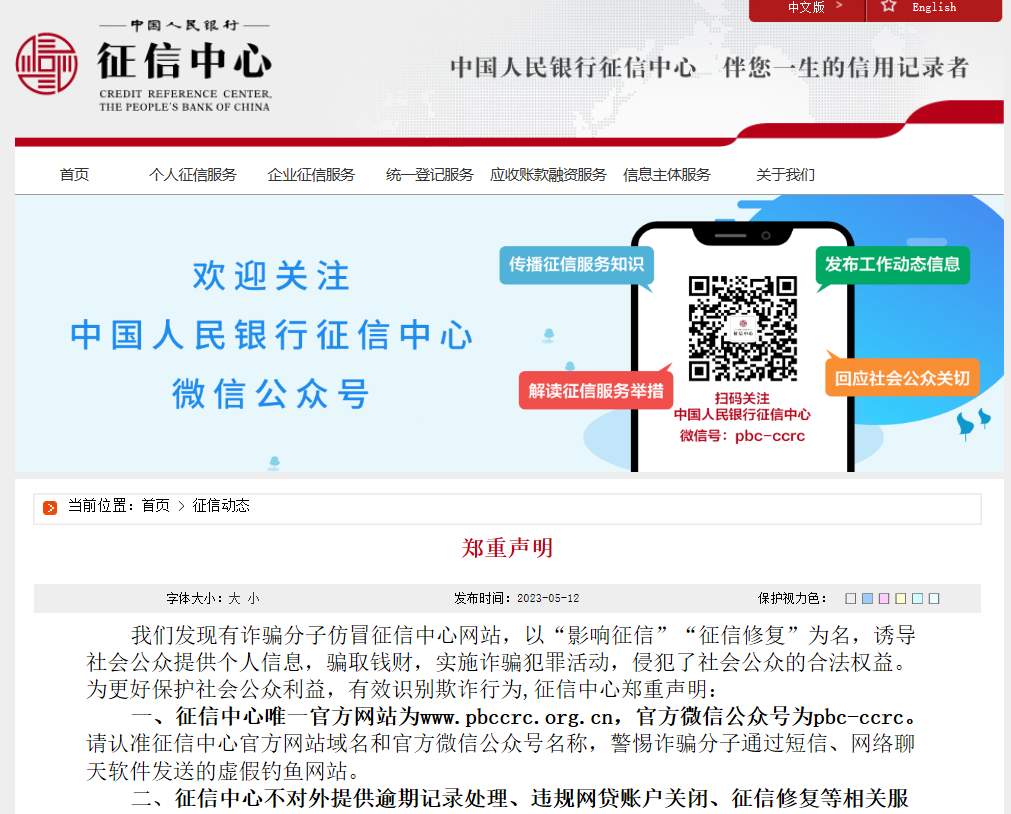Click 征信动态 in the breadcrumb
This screenshot has height=814, width=1011.
[x=221, y=506]
